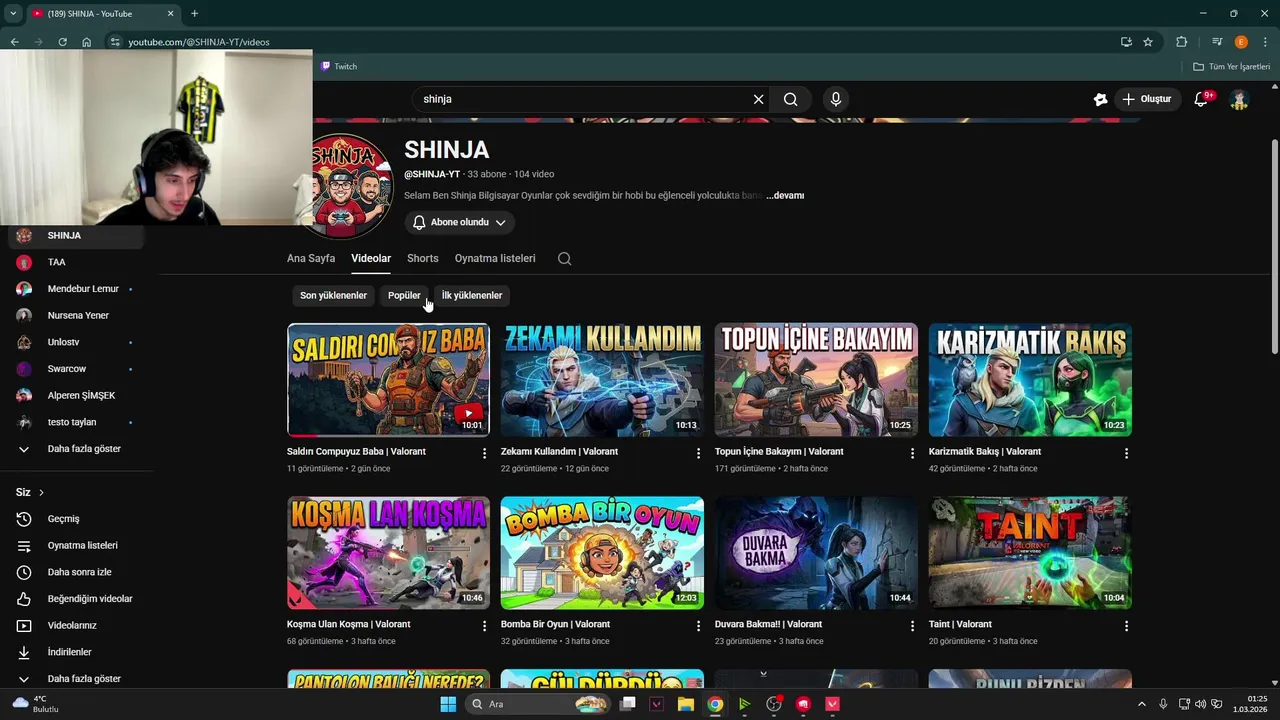
Task: Open Daha sonra izle in sidebar
Action: (78, 572)
